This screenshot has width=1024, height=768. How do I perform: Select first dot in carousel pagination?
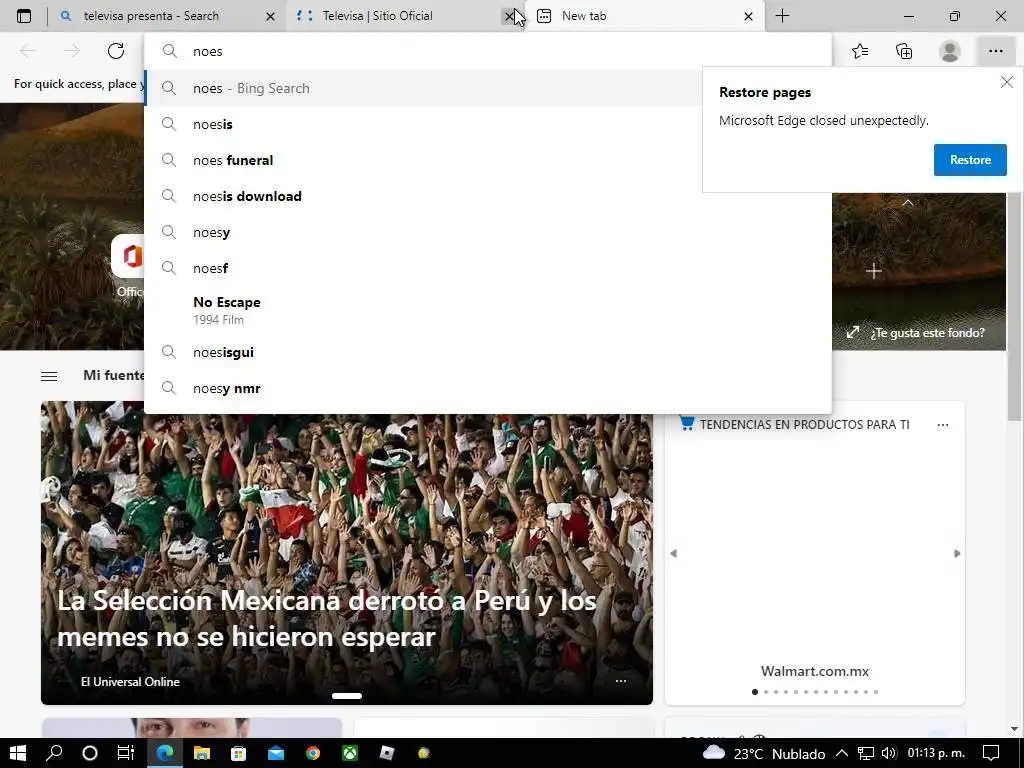click(x=755, y=692)
